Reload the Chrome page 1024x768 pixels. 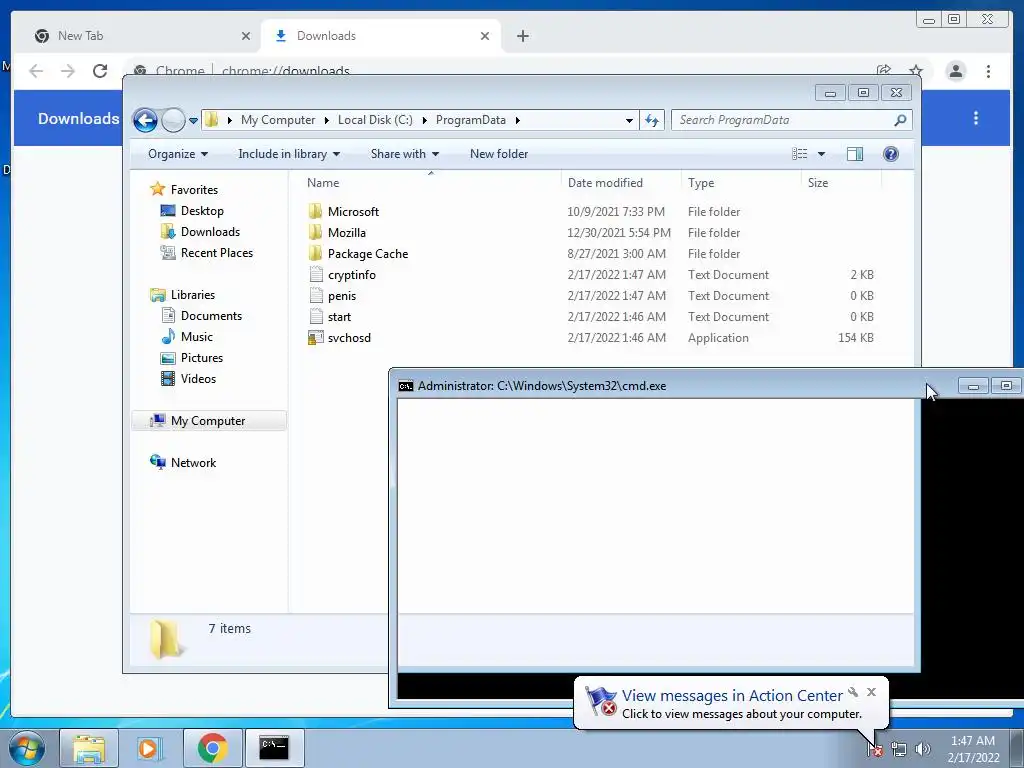tap(100, 71)
